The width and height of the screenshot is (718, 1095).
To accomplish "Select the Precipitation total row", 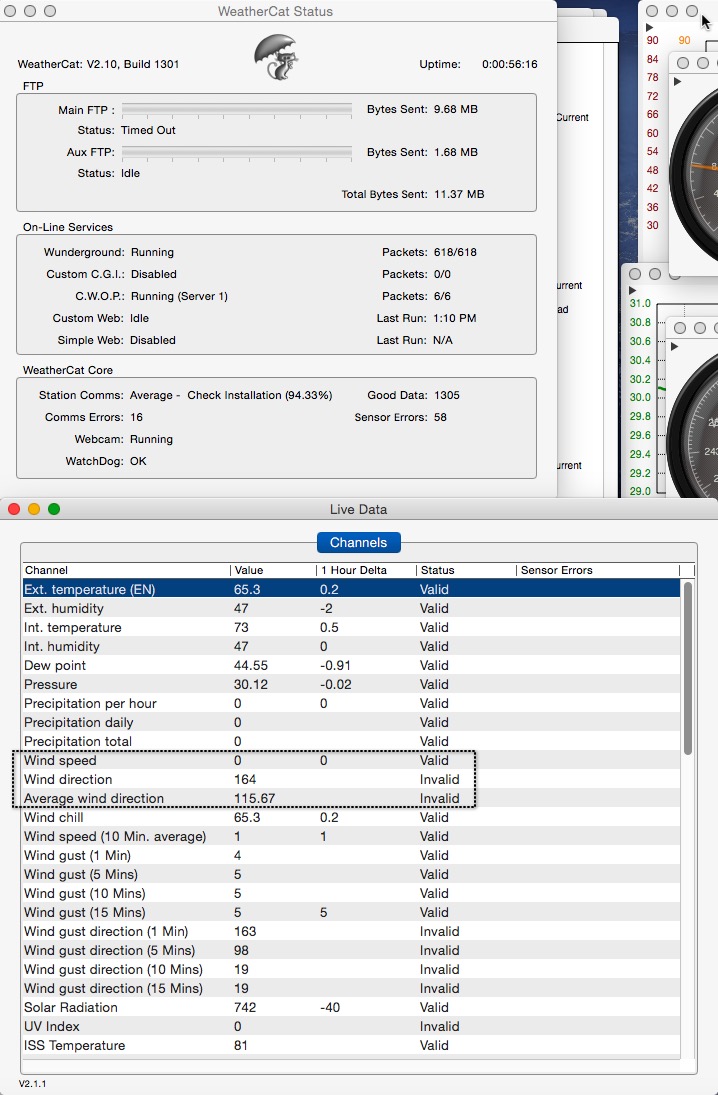I will (x=351, y=741).
